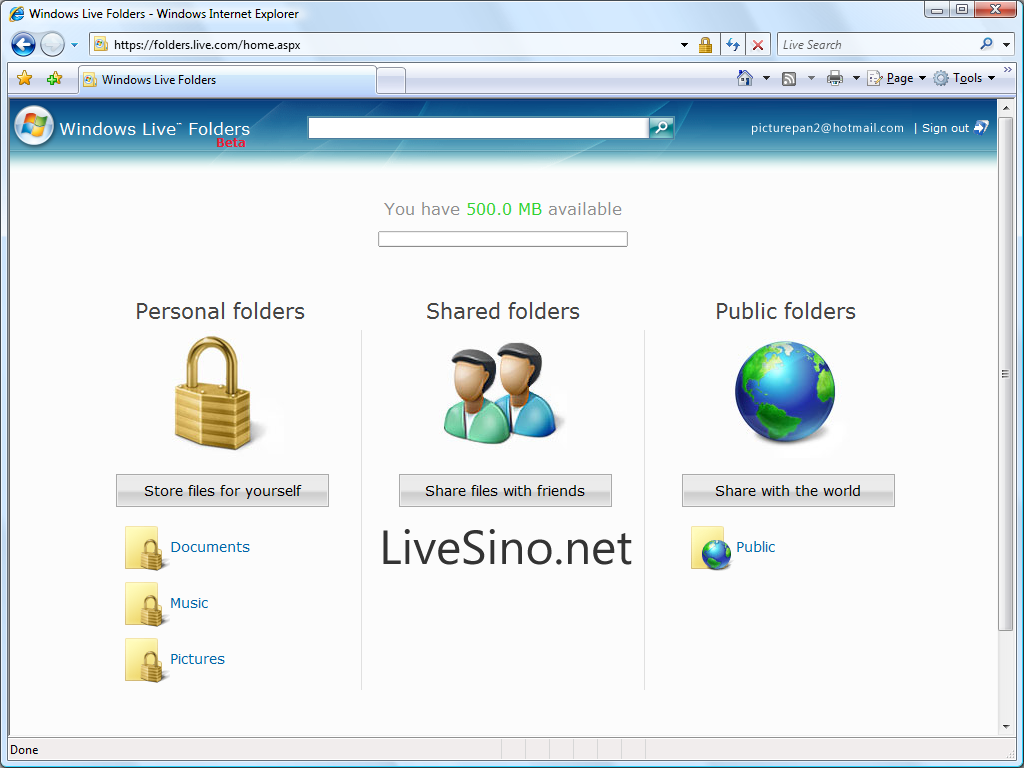Click the Done status bar text
This screenshot has height=768, width=1024.
(24, 750)
